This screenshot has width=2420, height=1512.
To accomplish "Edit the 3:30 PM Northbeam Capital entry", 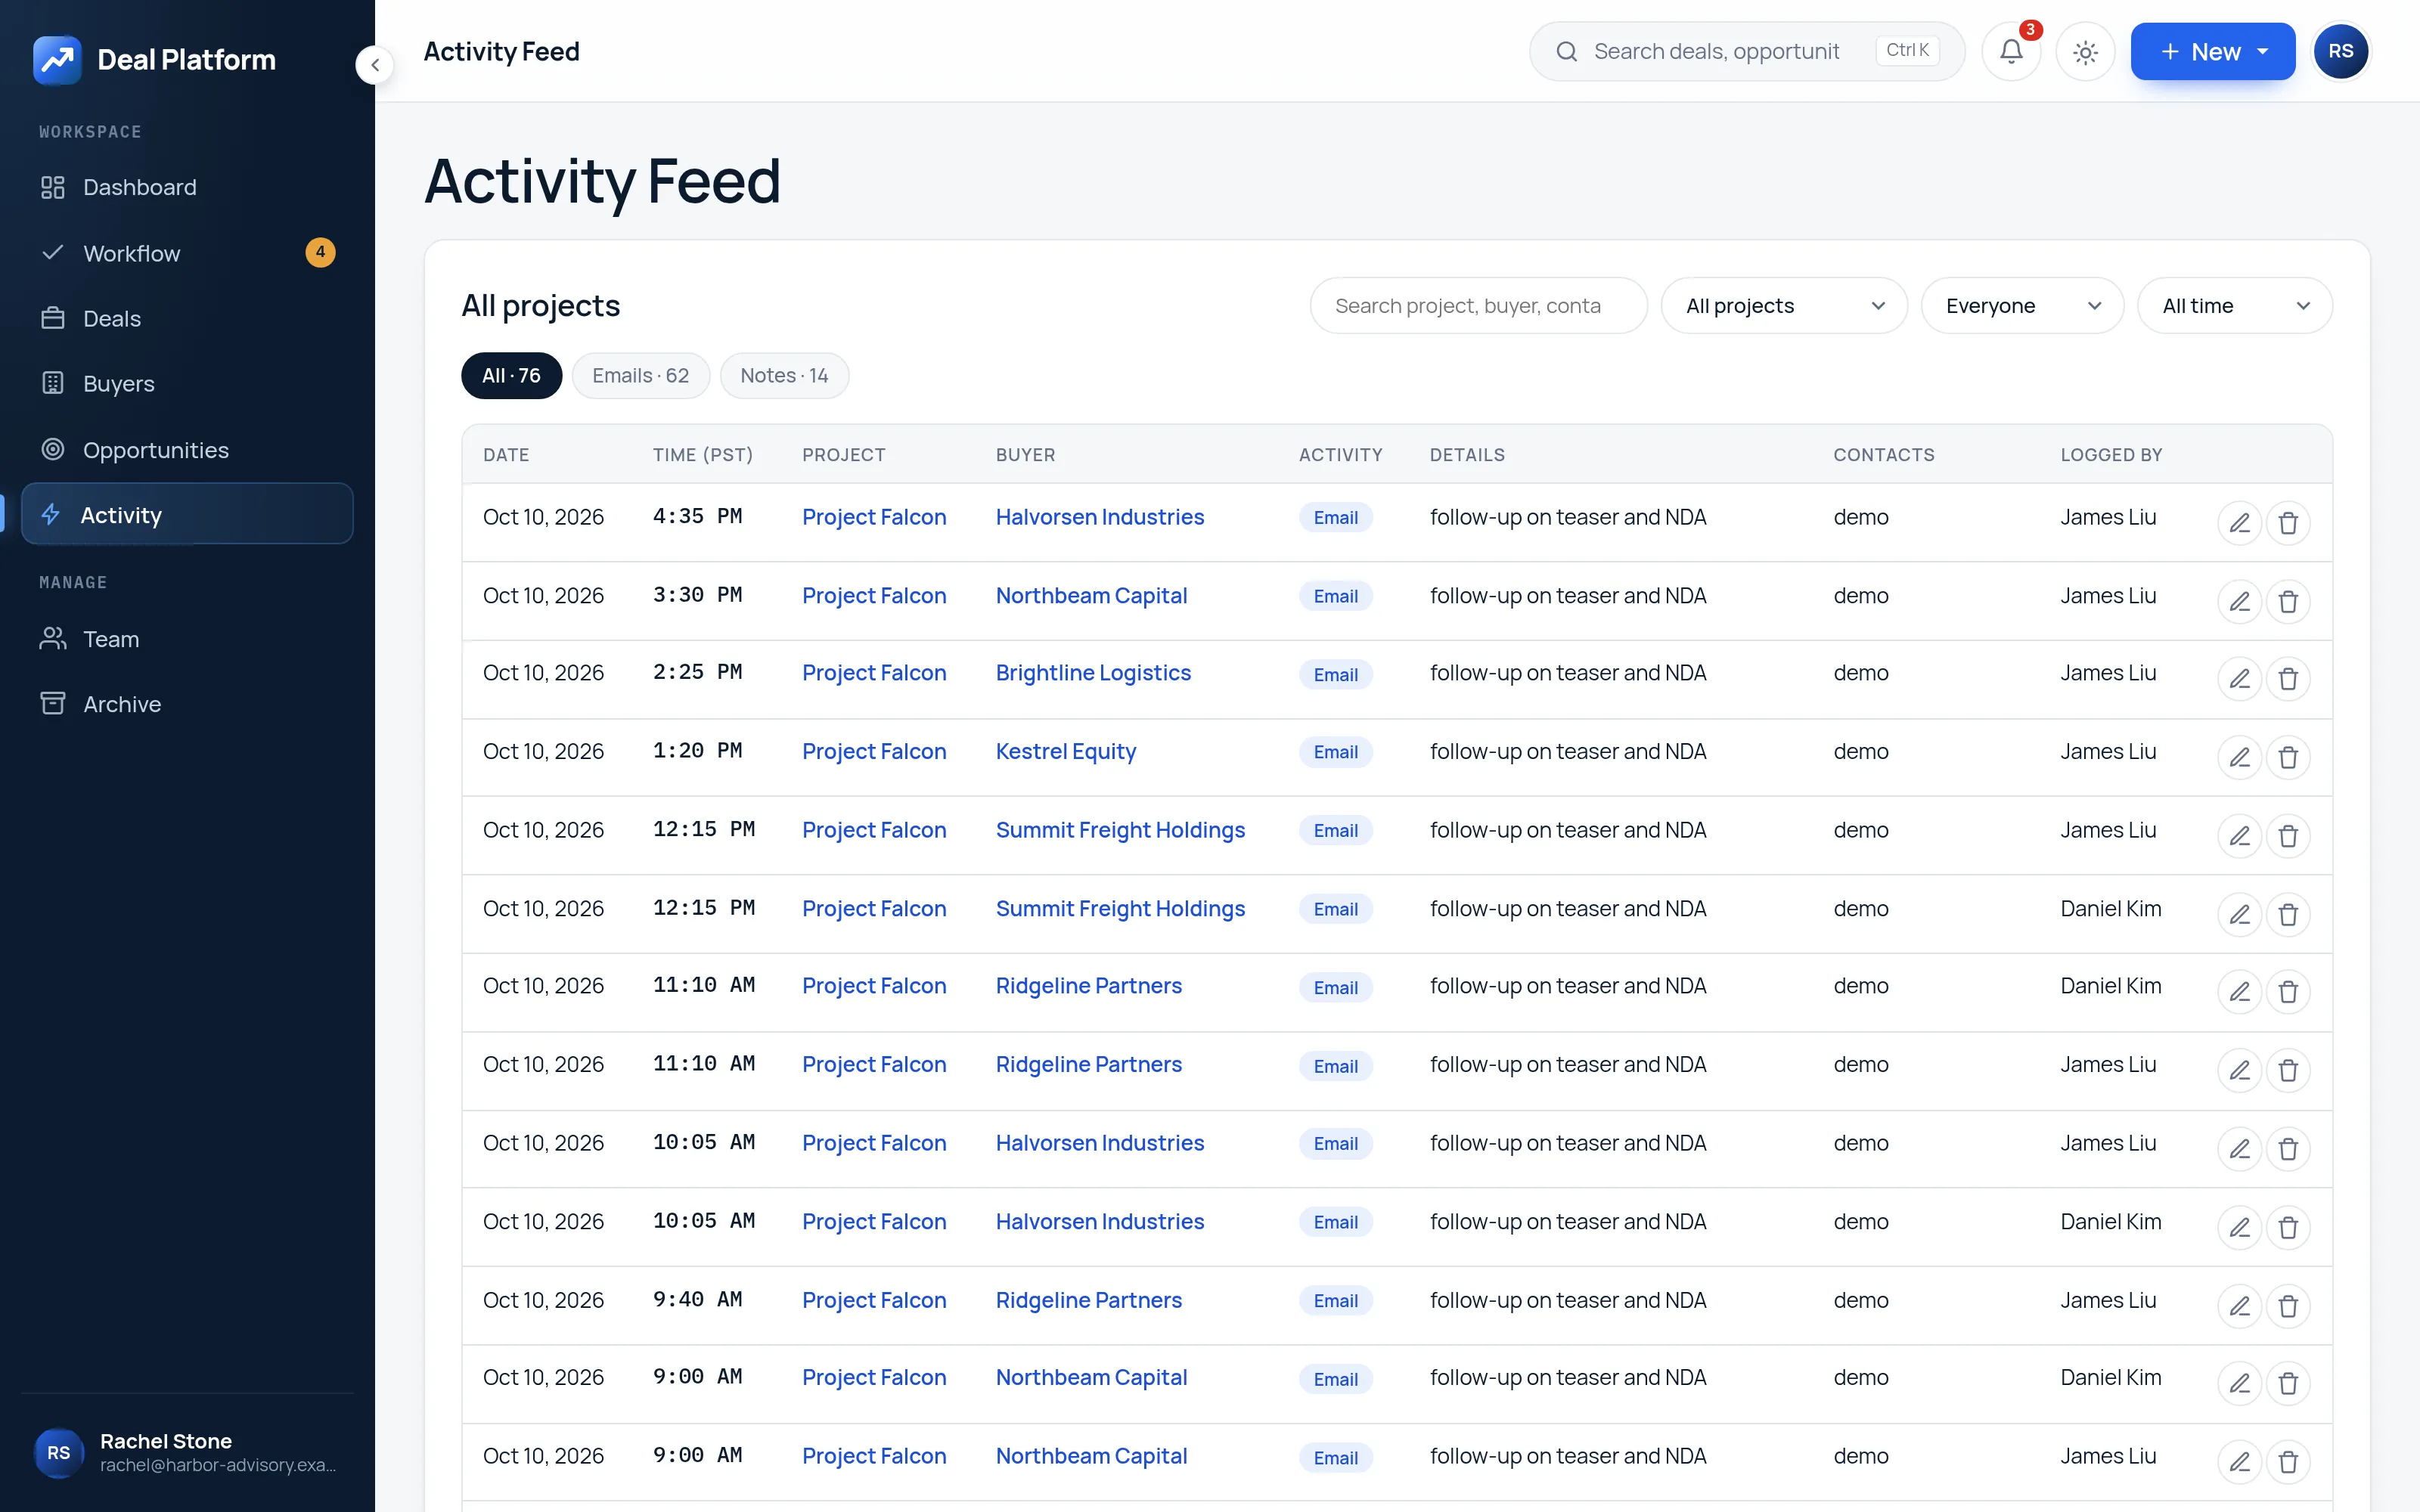I will click(2239, 602).
